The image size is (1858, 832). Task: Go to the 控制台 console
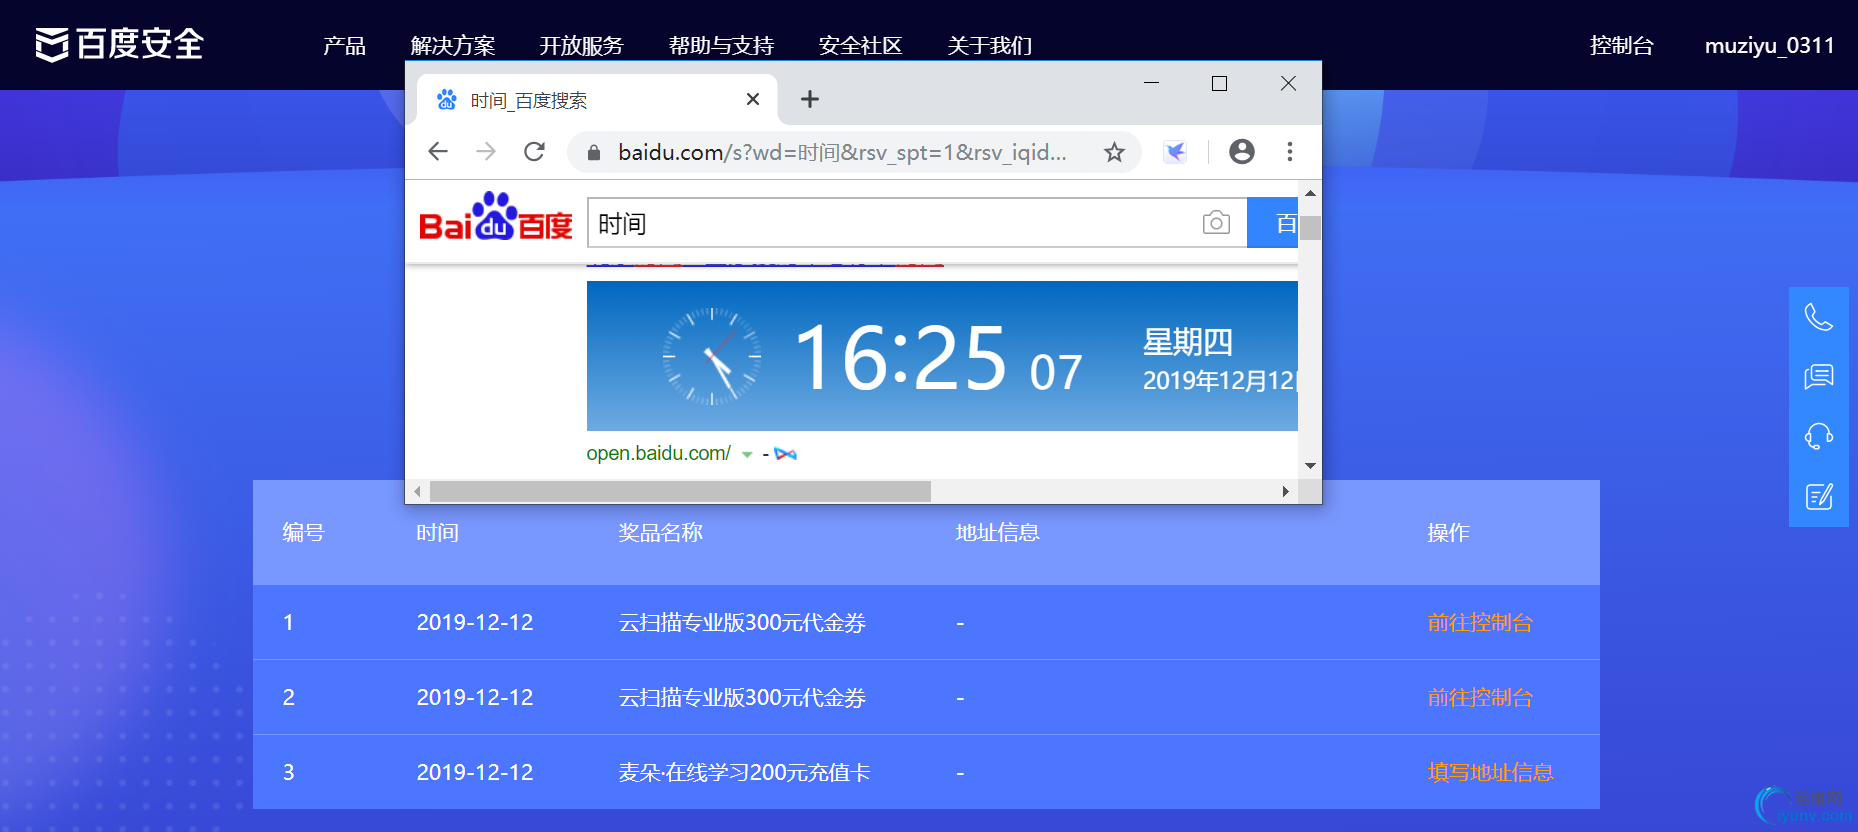[x=1622, y=45]
